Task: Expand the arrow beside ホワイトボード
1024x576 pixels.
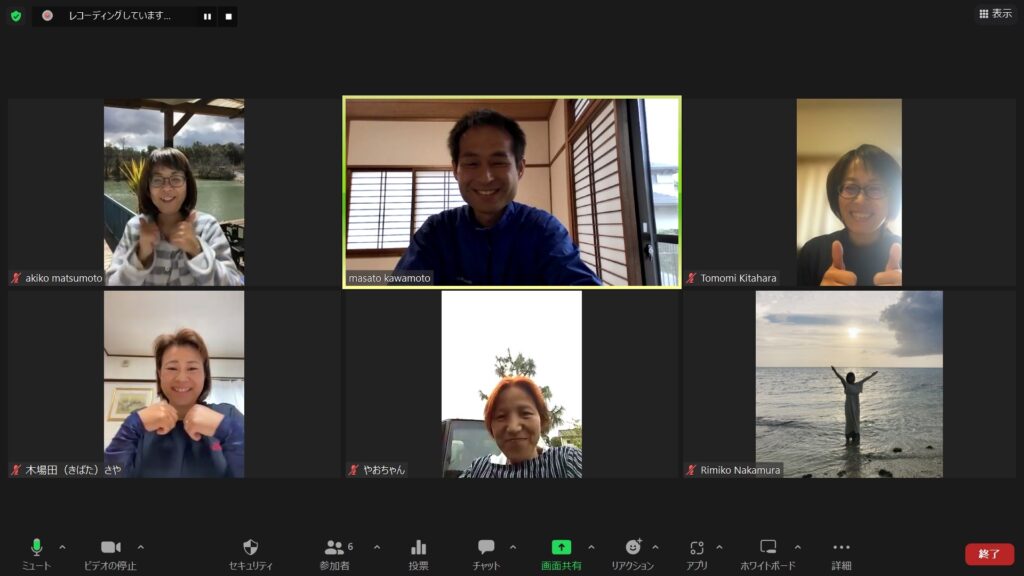Action: (x=797, y=547)
